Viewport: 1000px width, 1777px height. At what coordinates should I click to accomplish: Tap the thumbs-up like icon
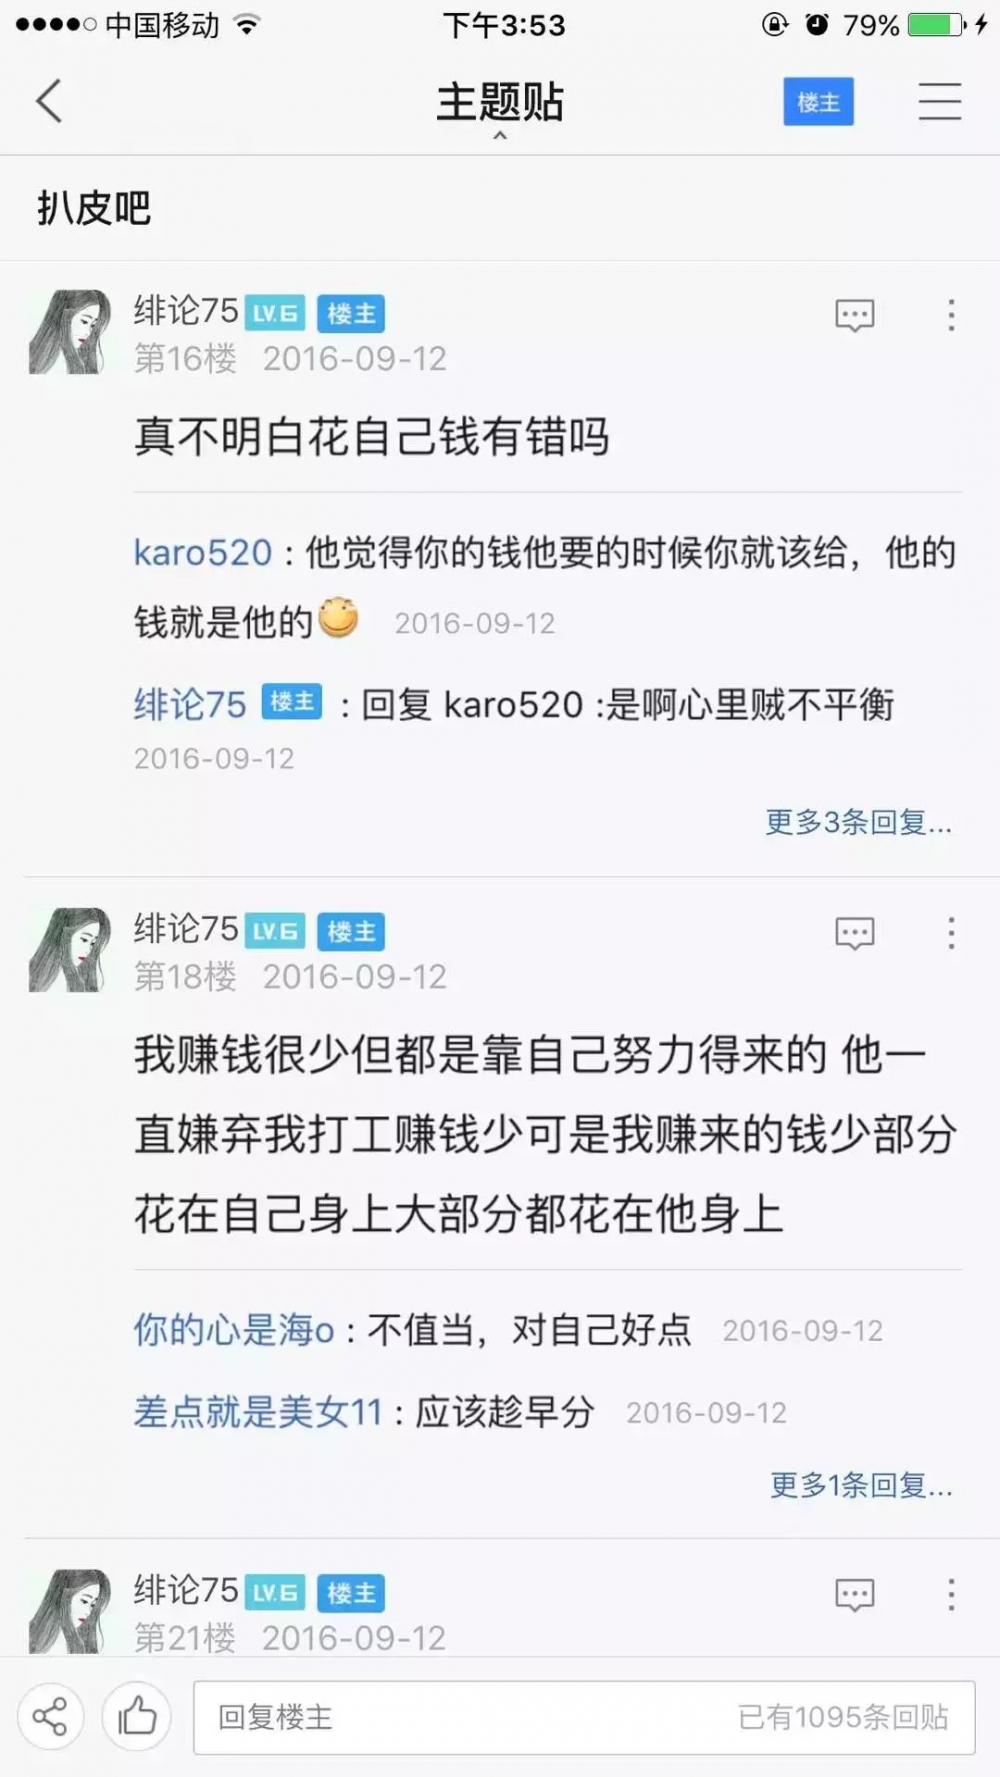137,1717
